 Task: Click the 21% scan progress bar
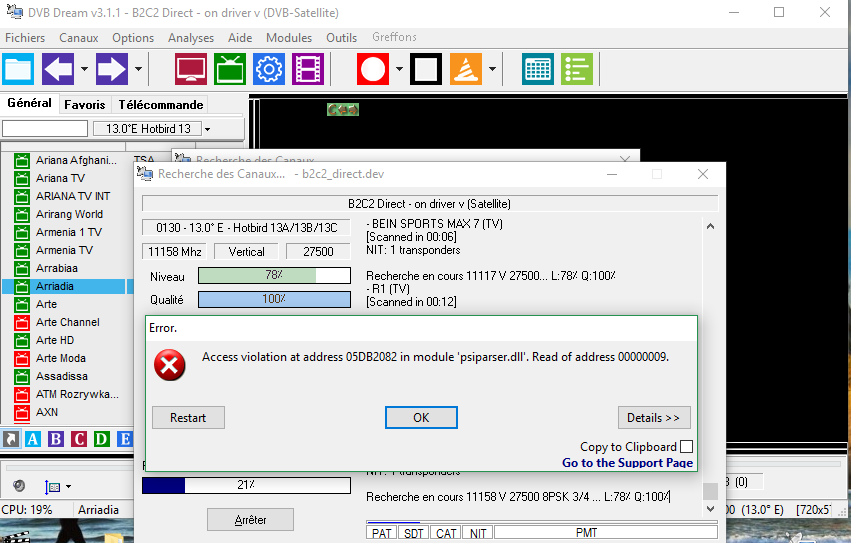pyautogui.click(x=246, y=485)
